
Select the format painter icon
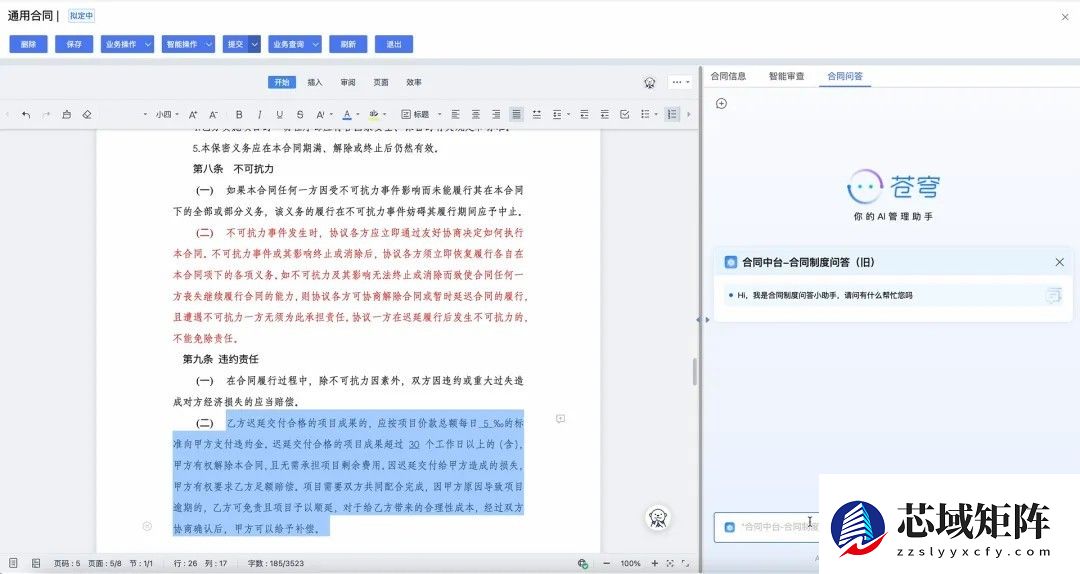[67, 114]
